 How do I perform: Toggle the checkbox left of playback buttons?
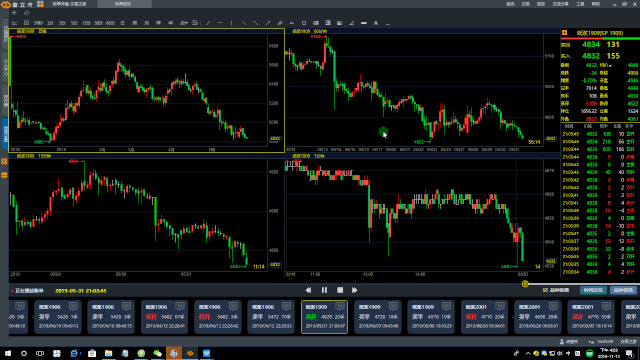click(x=545, y=290)
